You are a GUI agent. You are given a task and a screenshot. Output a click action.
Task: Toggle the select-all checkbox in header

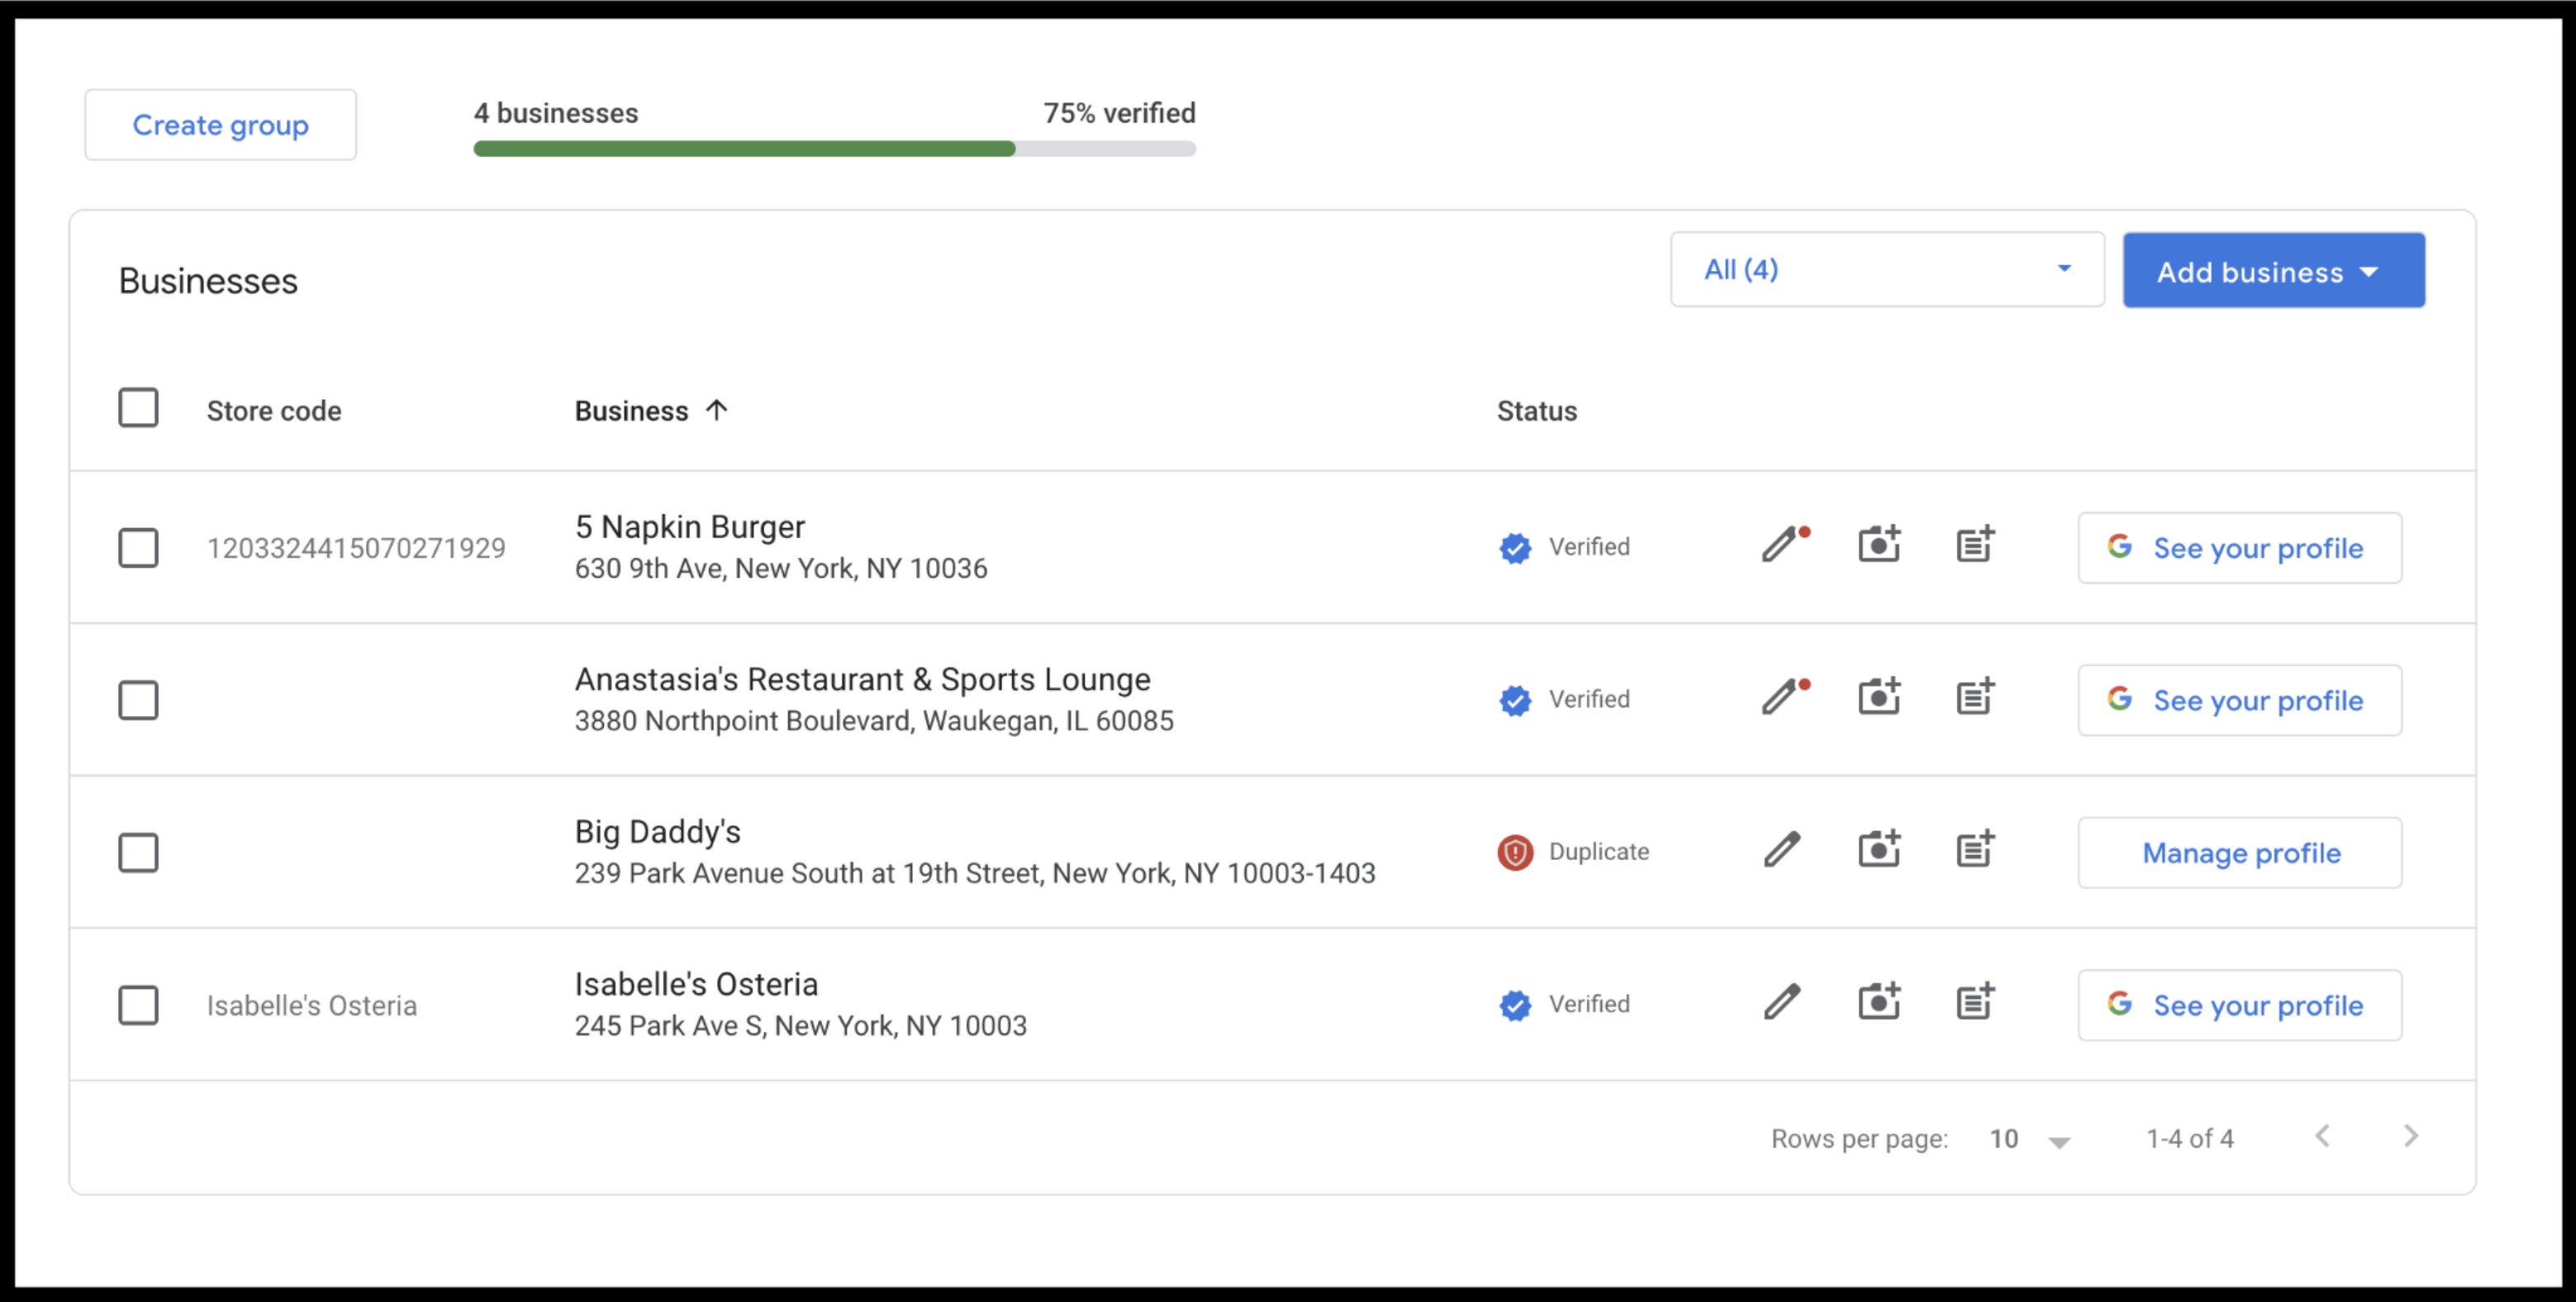coord(138,408)
